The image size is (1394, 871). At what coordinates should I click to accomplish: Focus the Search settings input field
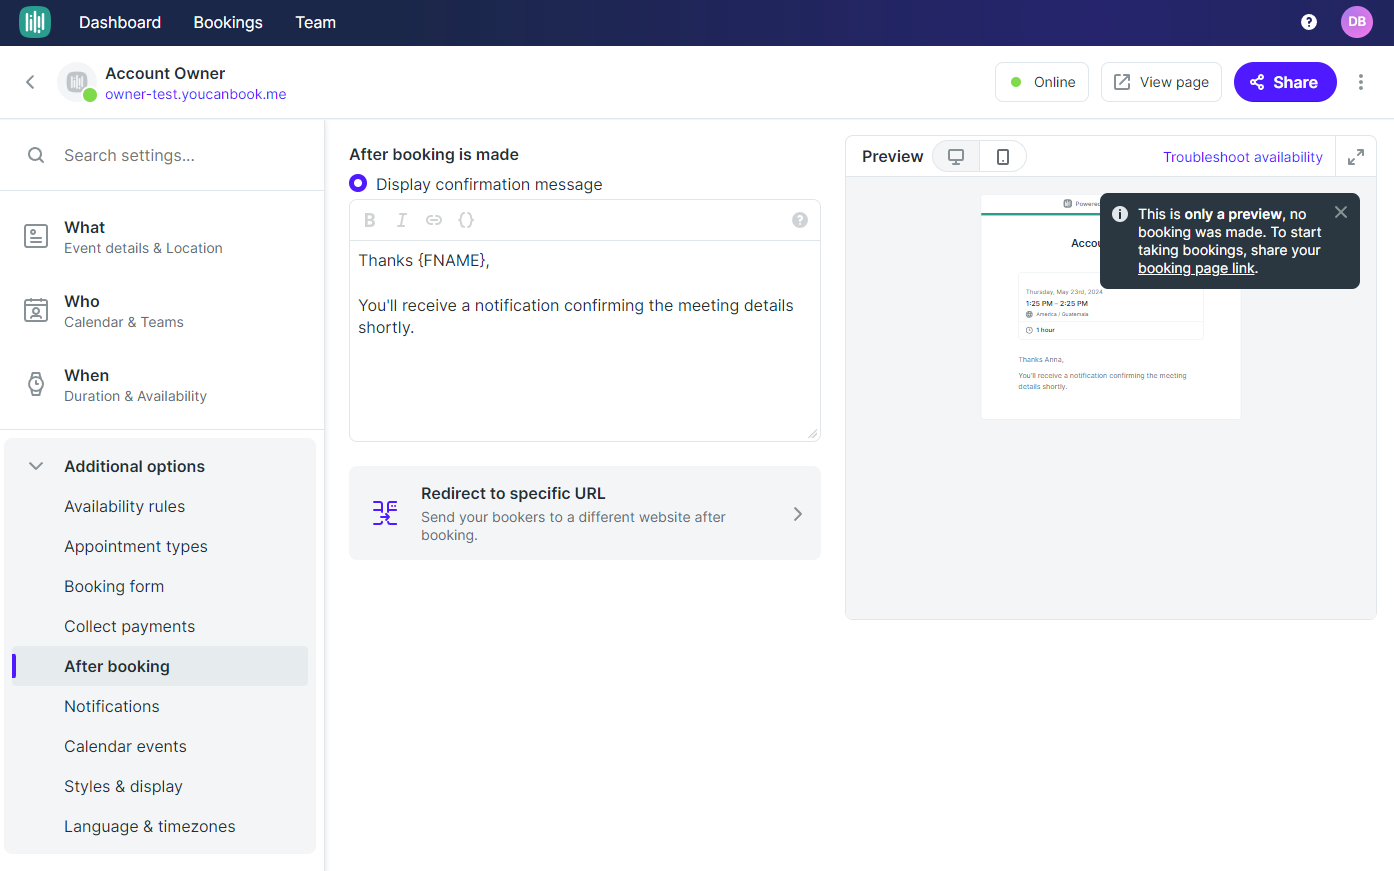click(x=162, y=155)
